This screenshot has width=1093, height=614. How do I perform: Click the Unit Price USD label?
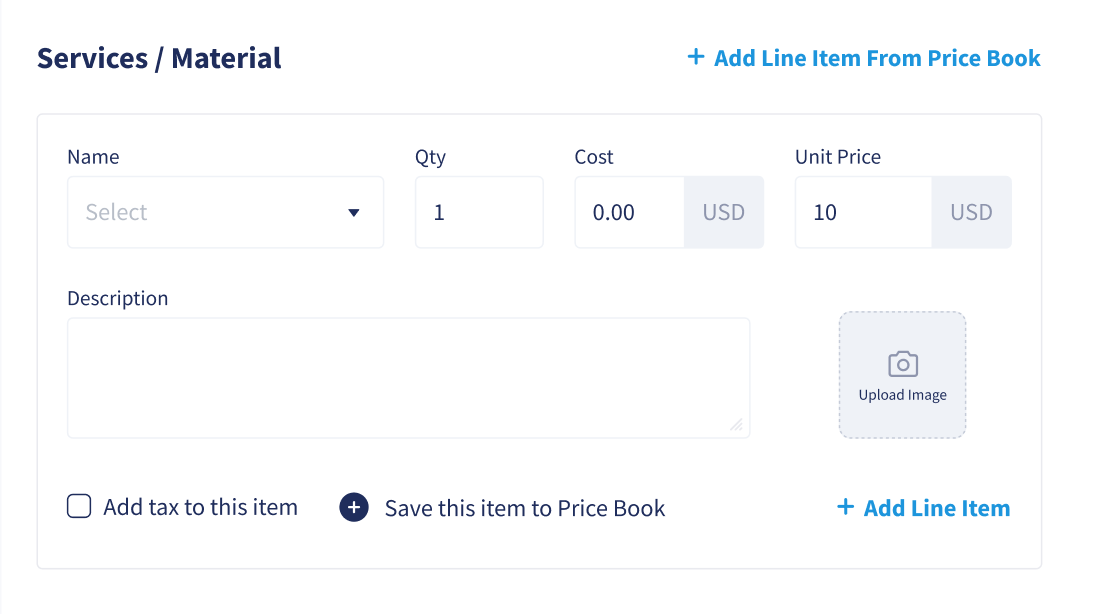[971, 212]
